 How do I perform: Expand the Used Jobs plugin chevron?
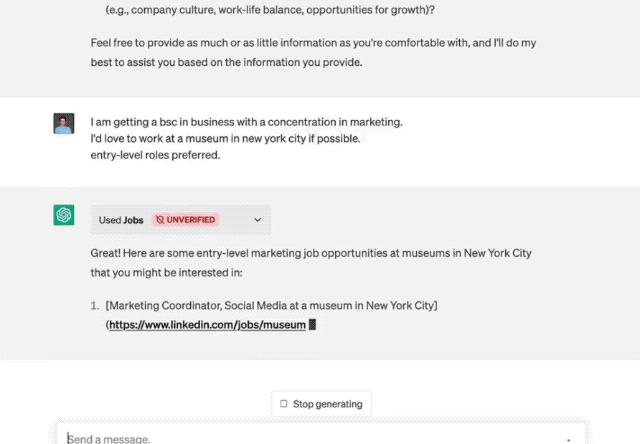258,220
